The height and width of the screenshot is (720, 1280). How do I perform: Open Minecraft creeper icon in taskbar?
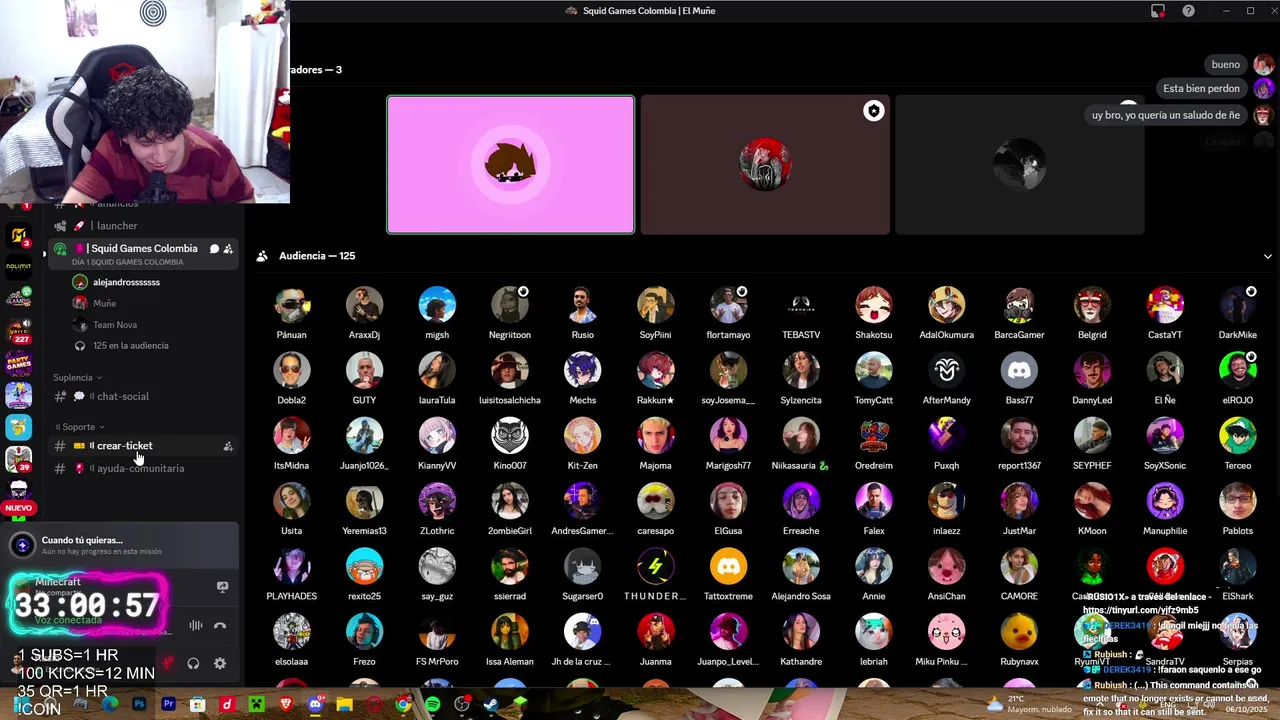pos(256,705)
